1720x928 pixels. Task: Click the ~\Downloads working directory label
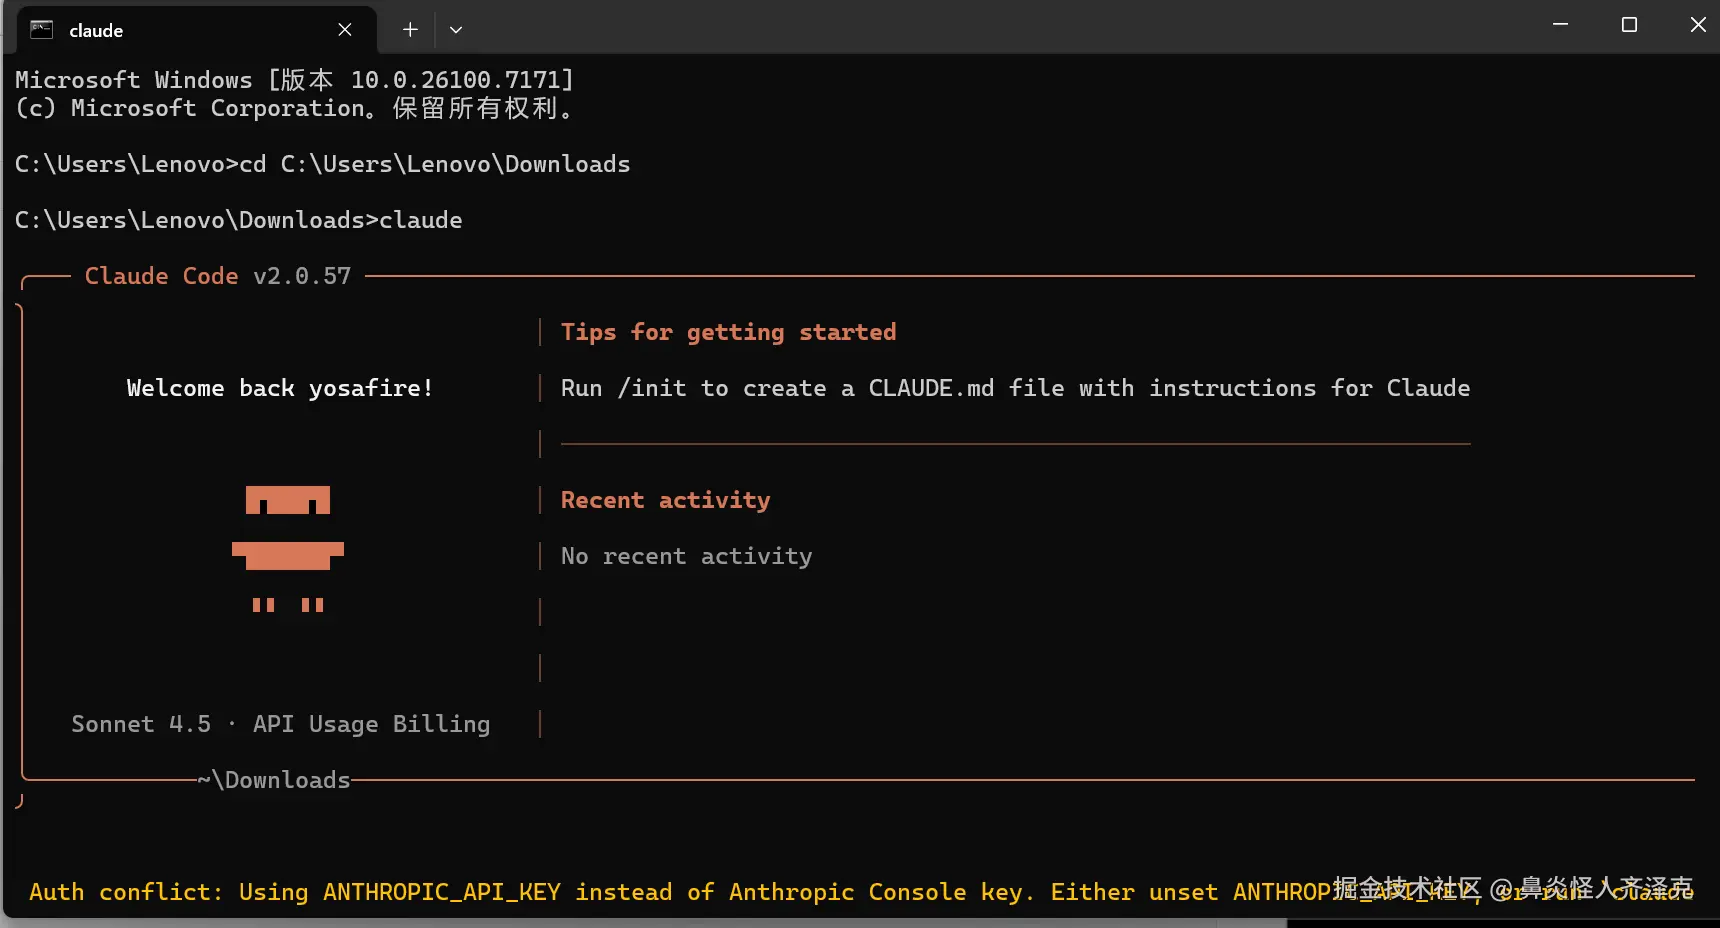tap(274, 780)
